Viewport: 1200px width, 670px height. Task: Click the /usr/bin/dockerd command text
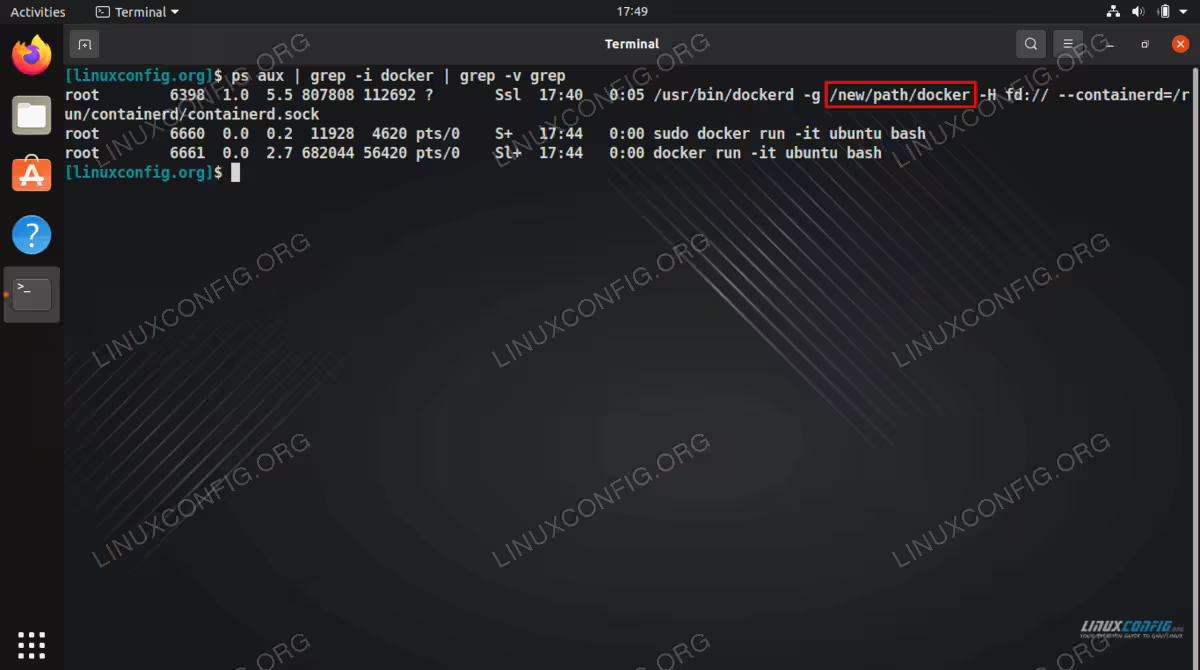tap(722, 95)
